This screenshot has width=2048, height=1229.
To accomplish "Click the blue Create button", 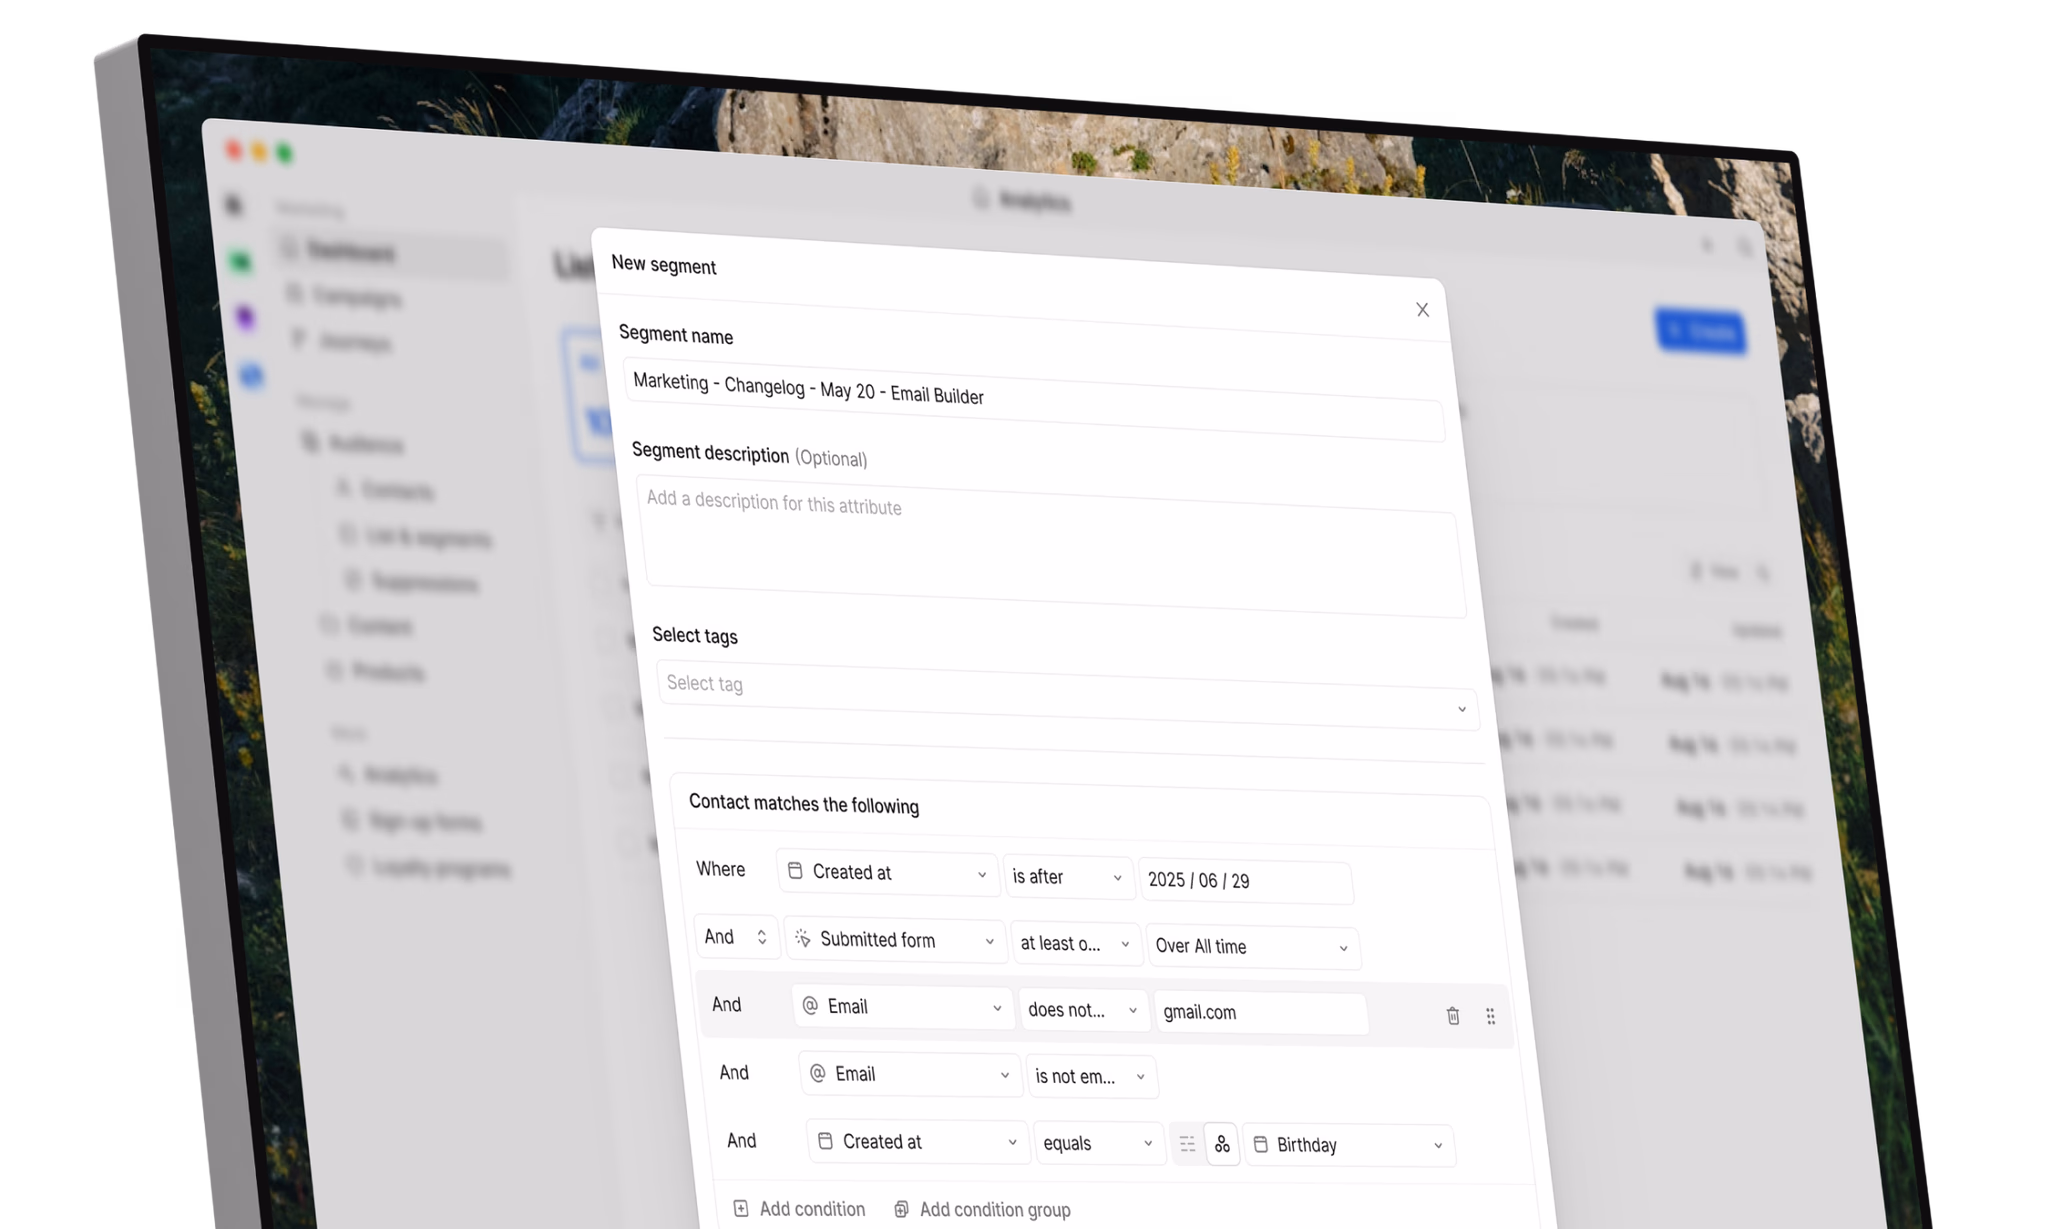I will tap(1700, 331).
